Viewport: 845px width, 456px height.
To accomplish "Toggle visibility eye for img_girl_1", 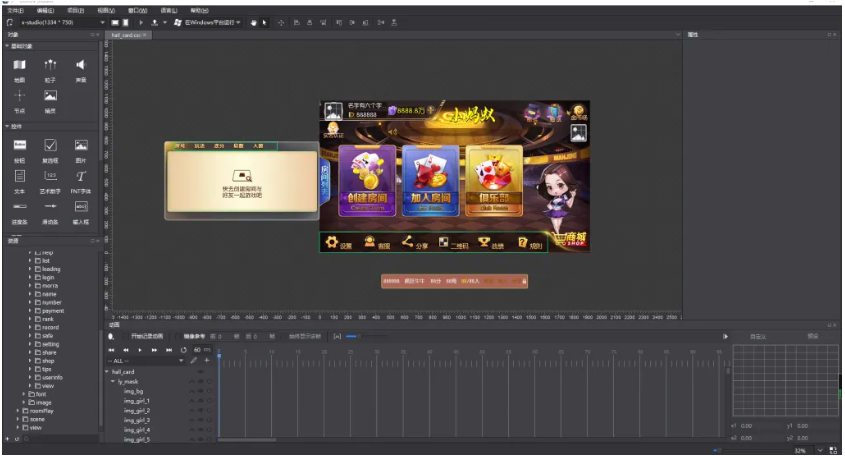I will (200, 401).
